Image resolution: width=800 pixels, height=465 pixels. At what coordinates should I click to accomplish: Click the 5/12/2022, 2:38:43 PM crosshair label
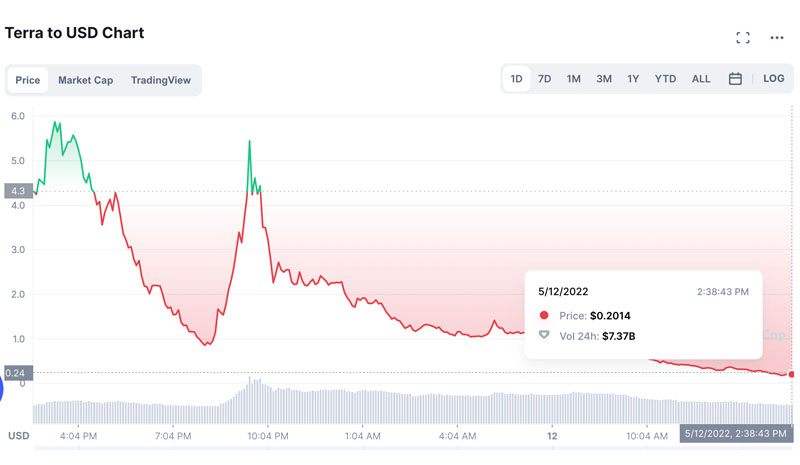click(736, 433)
